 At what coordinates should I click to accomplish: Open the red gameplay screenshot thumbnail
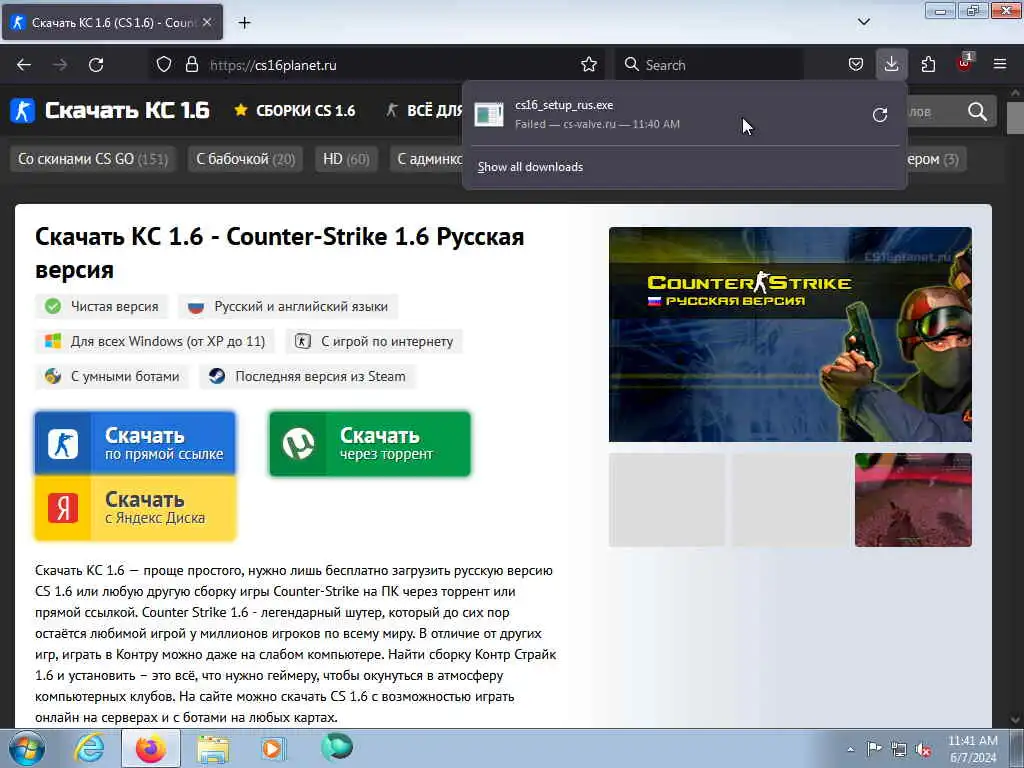click(x=913, y=500)
